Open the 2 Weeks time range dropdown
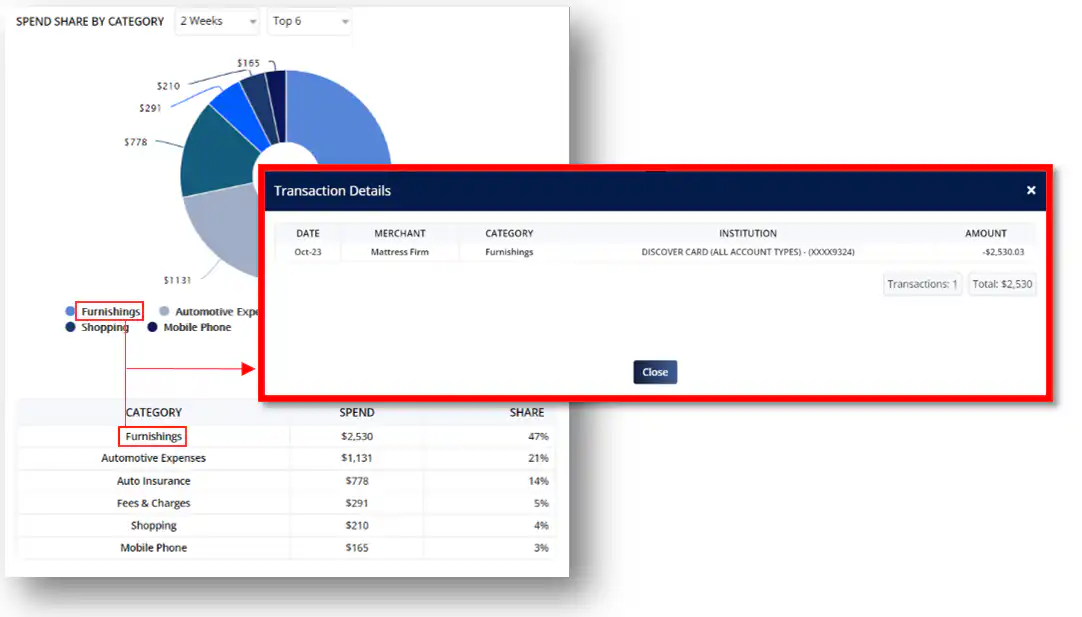Screen dimensions: 1082x617 pyautogui.click(x=216, y=21)
